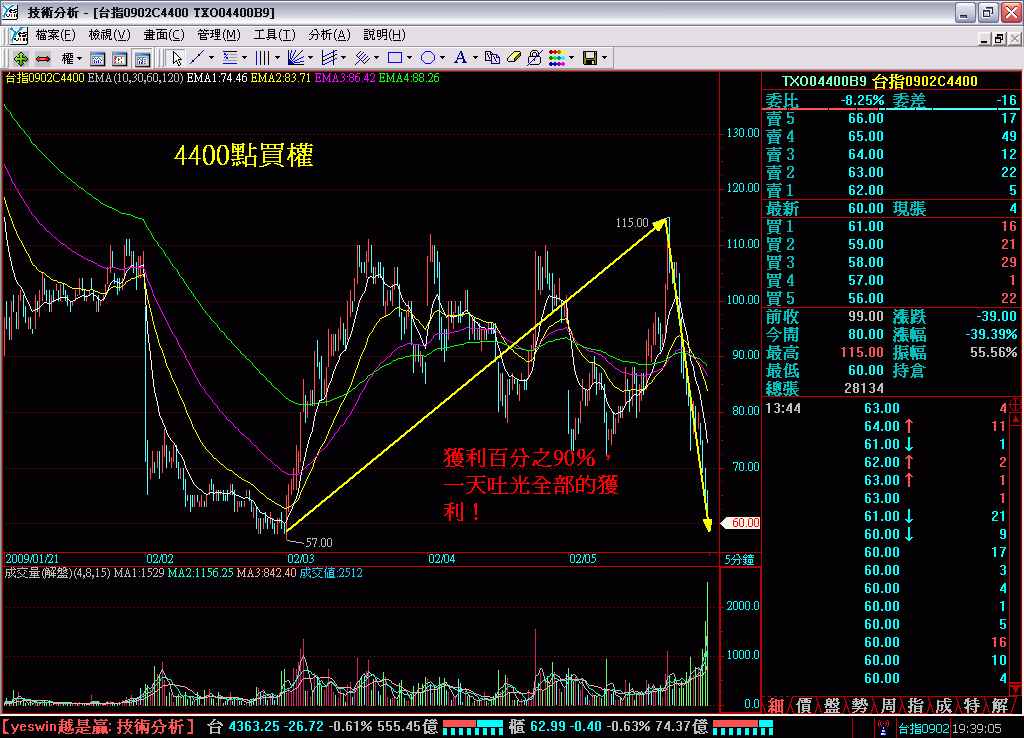Switch to the 周 tab
This screenshot has height=738, width=1024.
(888, 705)
